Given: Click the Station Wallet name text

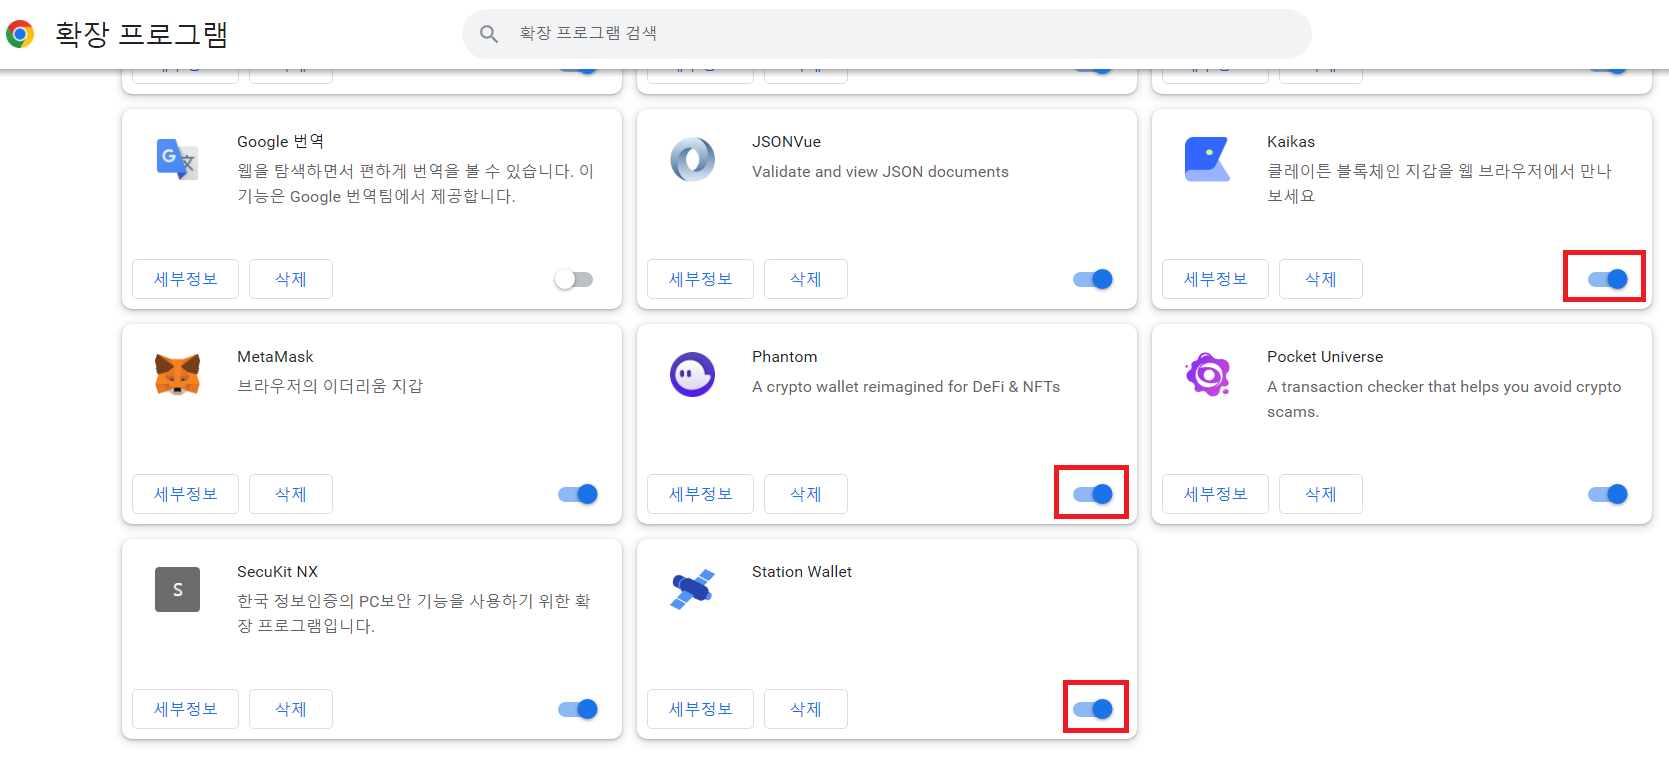Looking at the screenshot, I should [x=802, y=572].
